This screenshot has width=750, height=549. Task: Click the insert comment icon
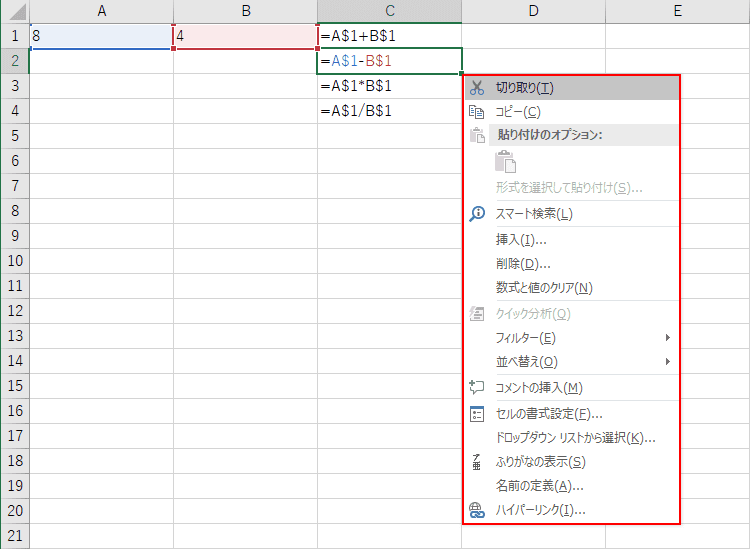(476, 387)
